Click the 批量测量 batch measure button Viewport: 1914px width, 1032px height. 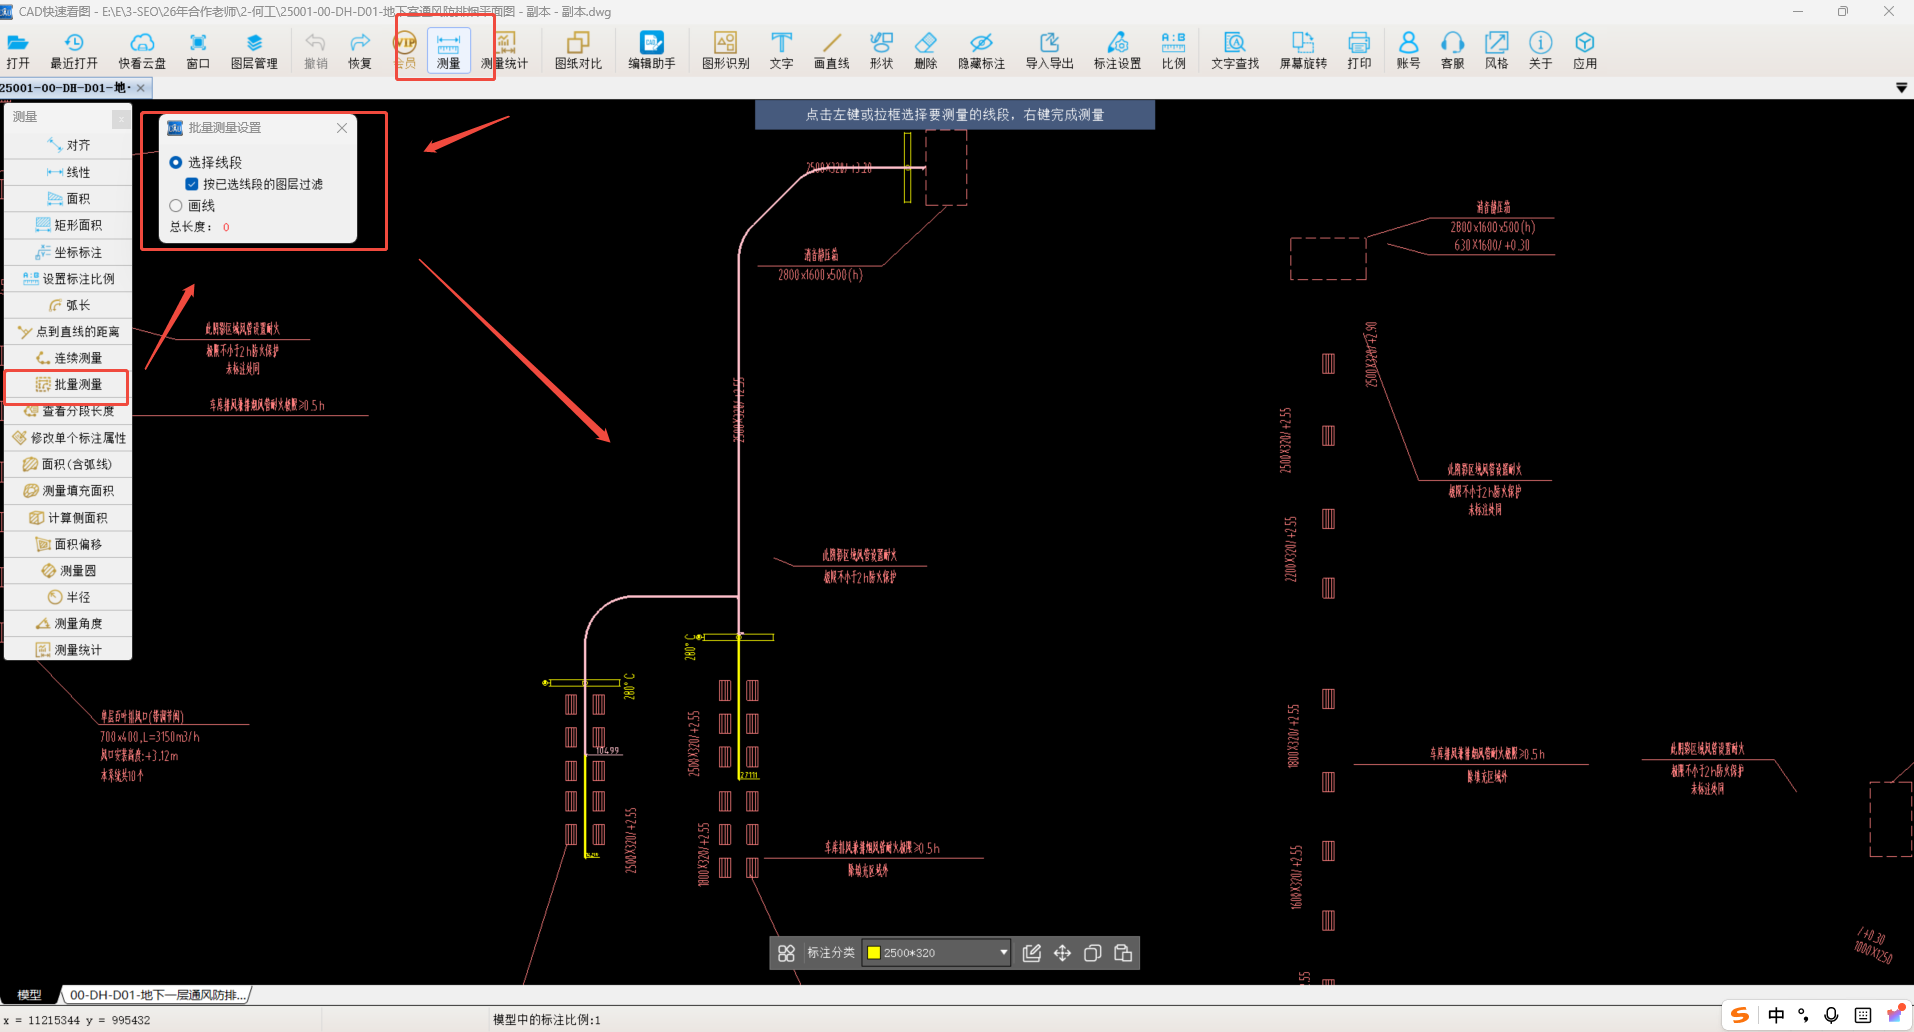(x=68, y=385)
